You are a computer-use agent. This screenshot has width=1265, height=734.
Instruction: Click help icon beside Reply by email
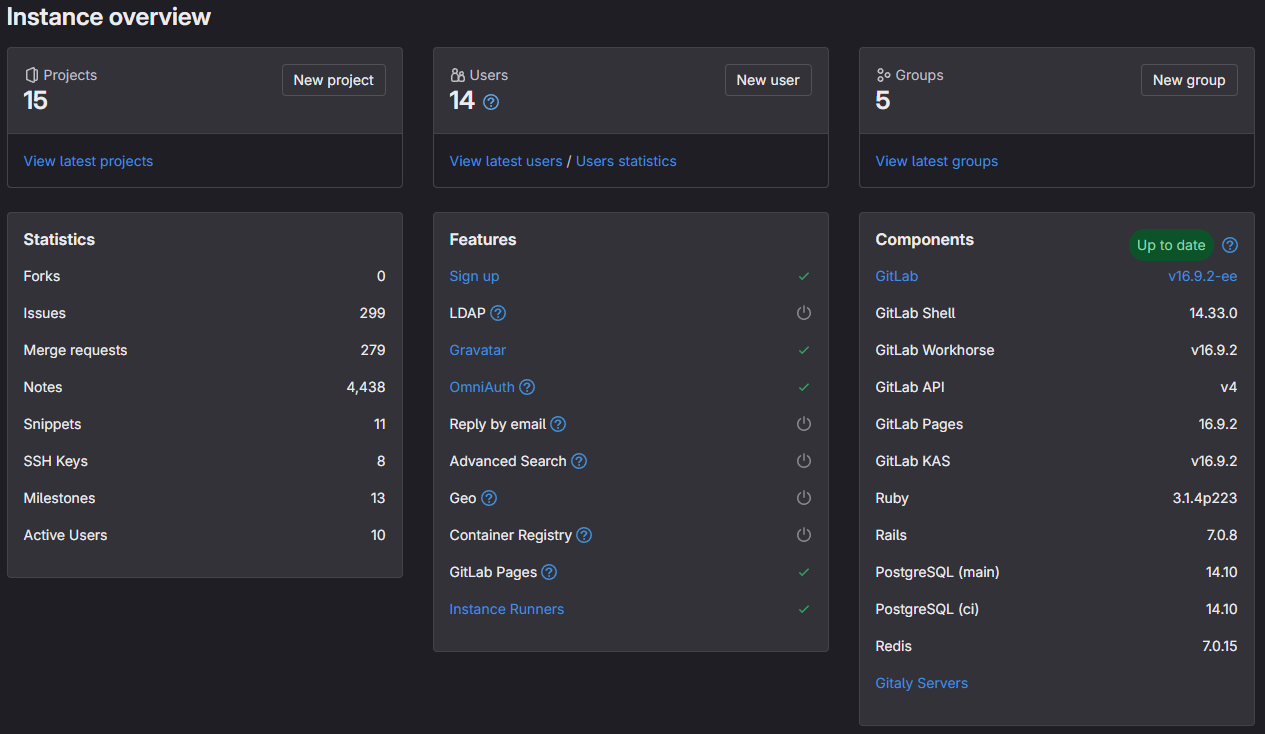(x=558, y=424)
